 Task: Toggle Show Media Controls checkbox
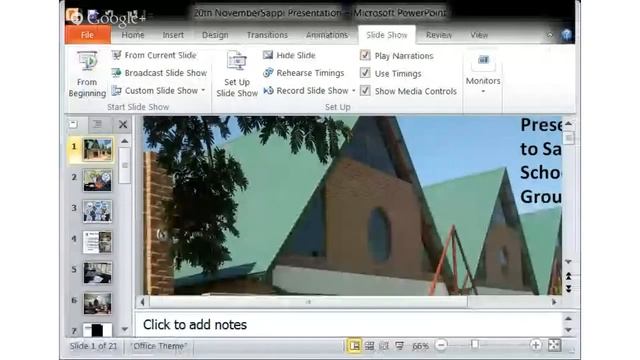tap(365, 91)
